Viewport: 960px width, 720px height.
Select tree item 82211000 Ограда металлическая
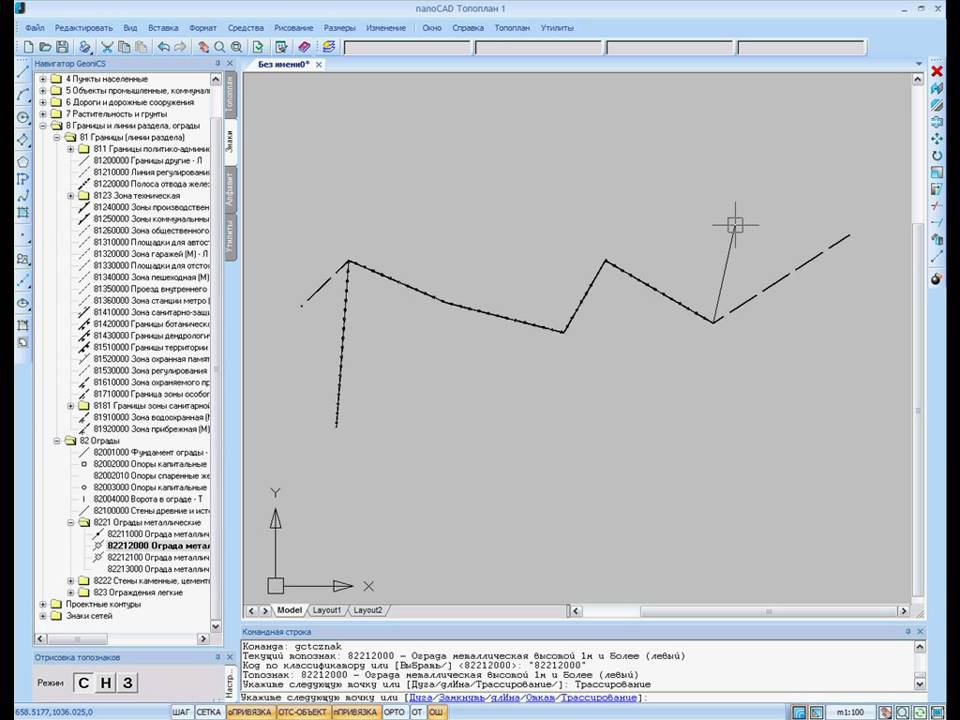158,534
